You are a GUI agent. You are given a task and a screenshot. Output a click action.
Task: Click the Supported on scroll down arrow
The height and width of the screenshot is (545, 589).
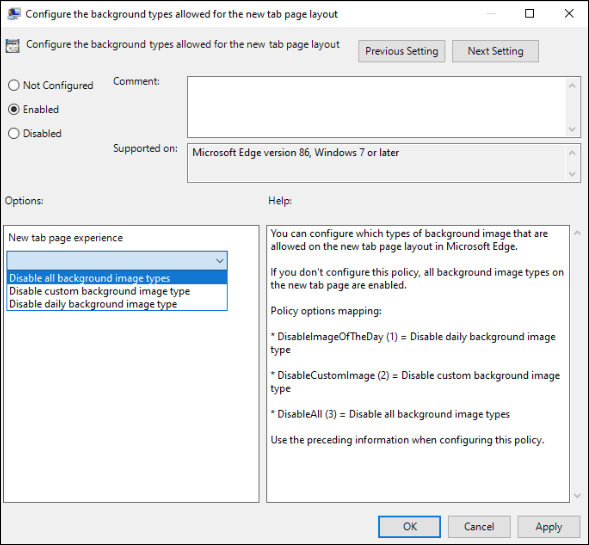click(x=572, y=174)
